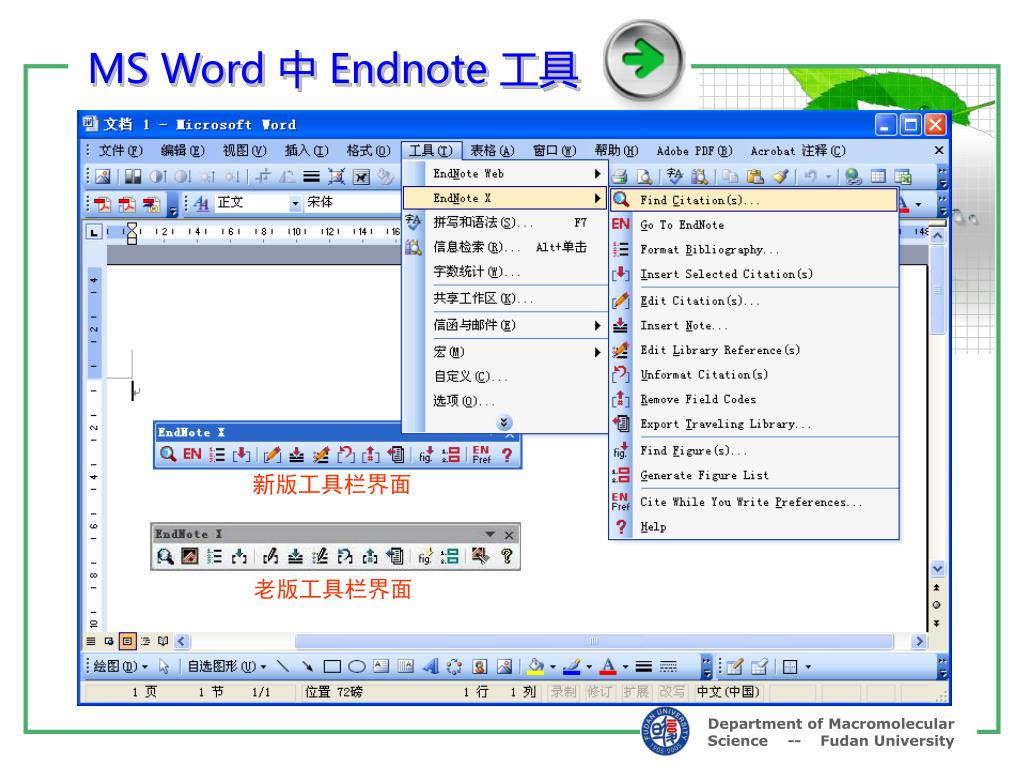Expand 宏(M) submenu

click(x=505, y=352)
